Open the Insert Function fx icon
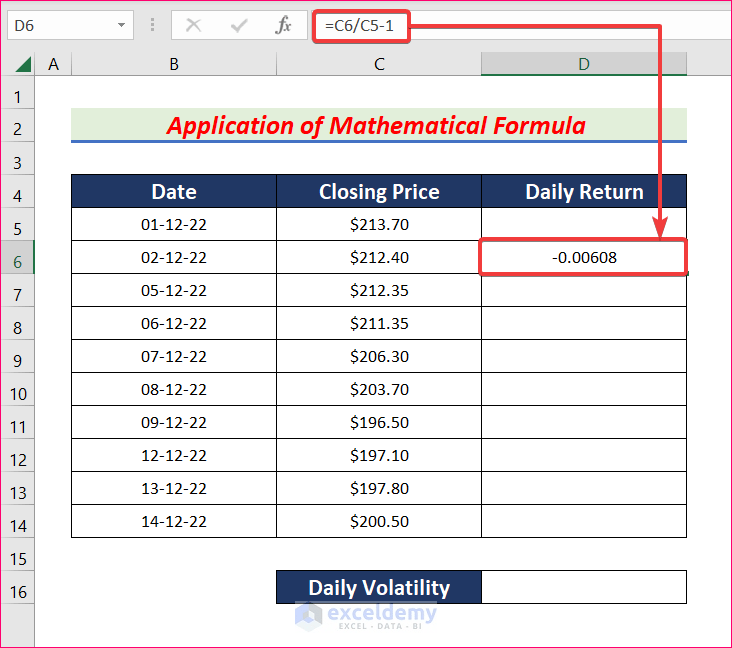 click(x=283, y=25)
